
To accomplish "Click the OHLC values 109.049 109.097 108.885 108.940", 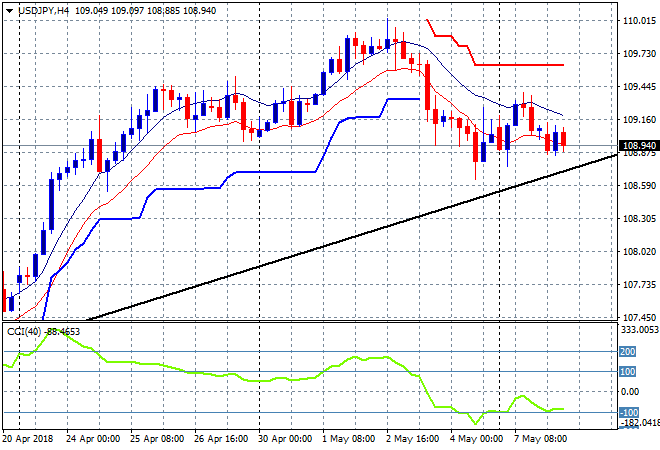I will point(146,11).
